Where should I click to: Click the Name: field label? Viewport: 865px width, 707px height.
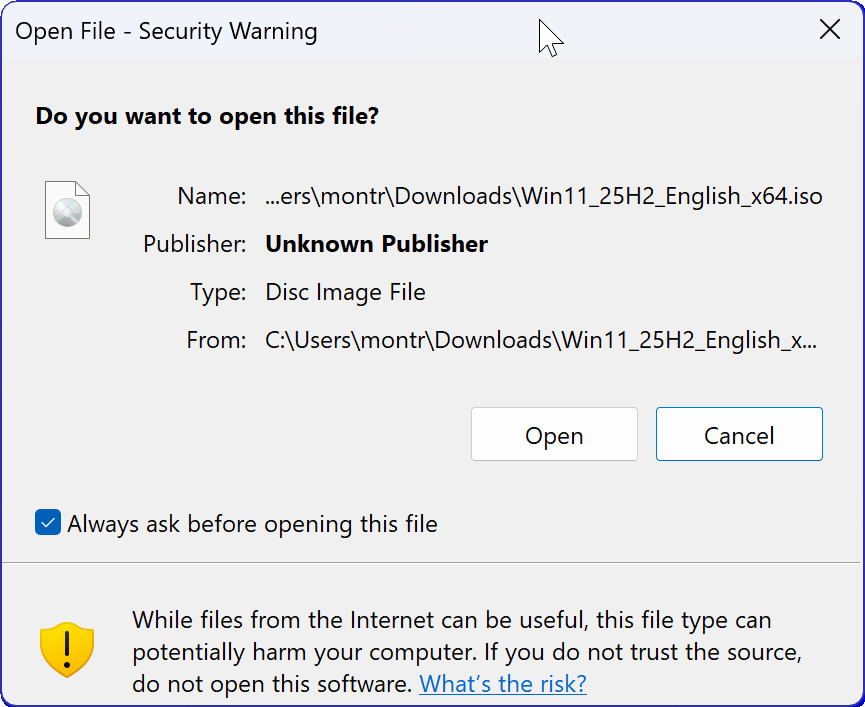coord(211,196)
